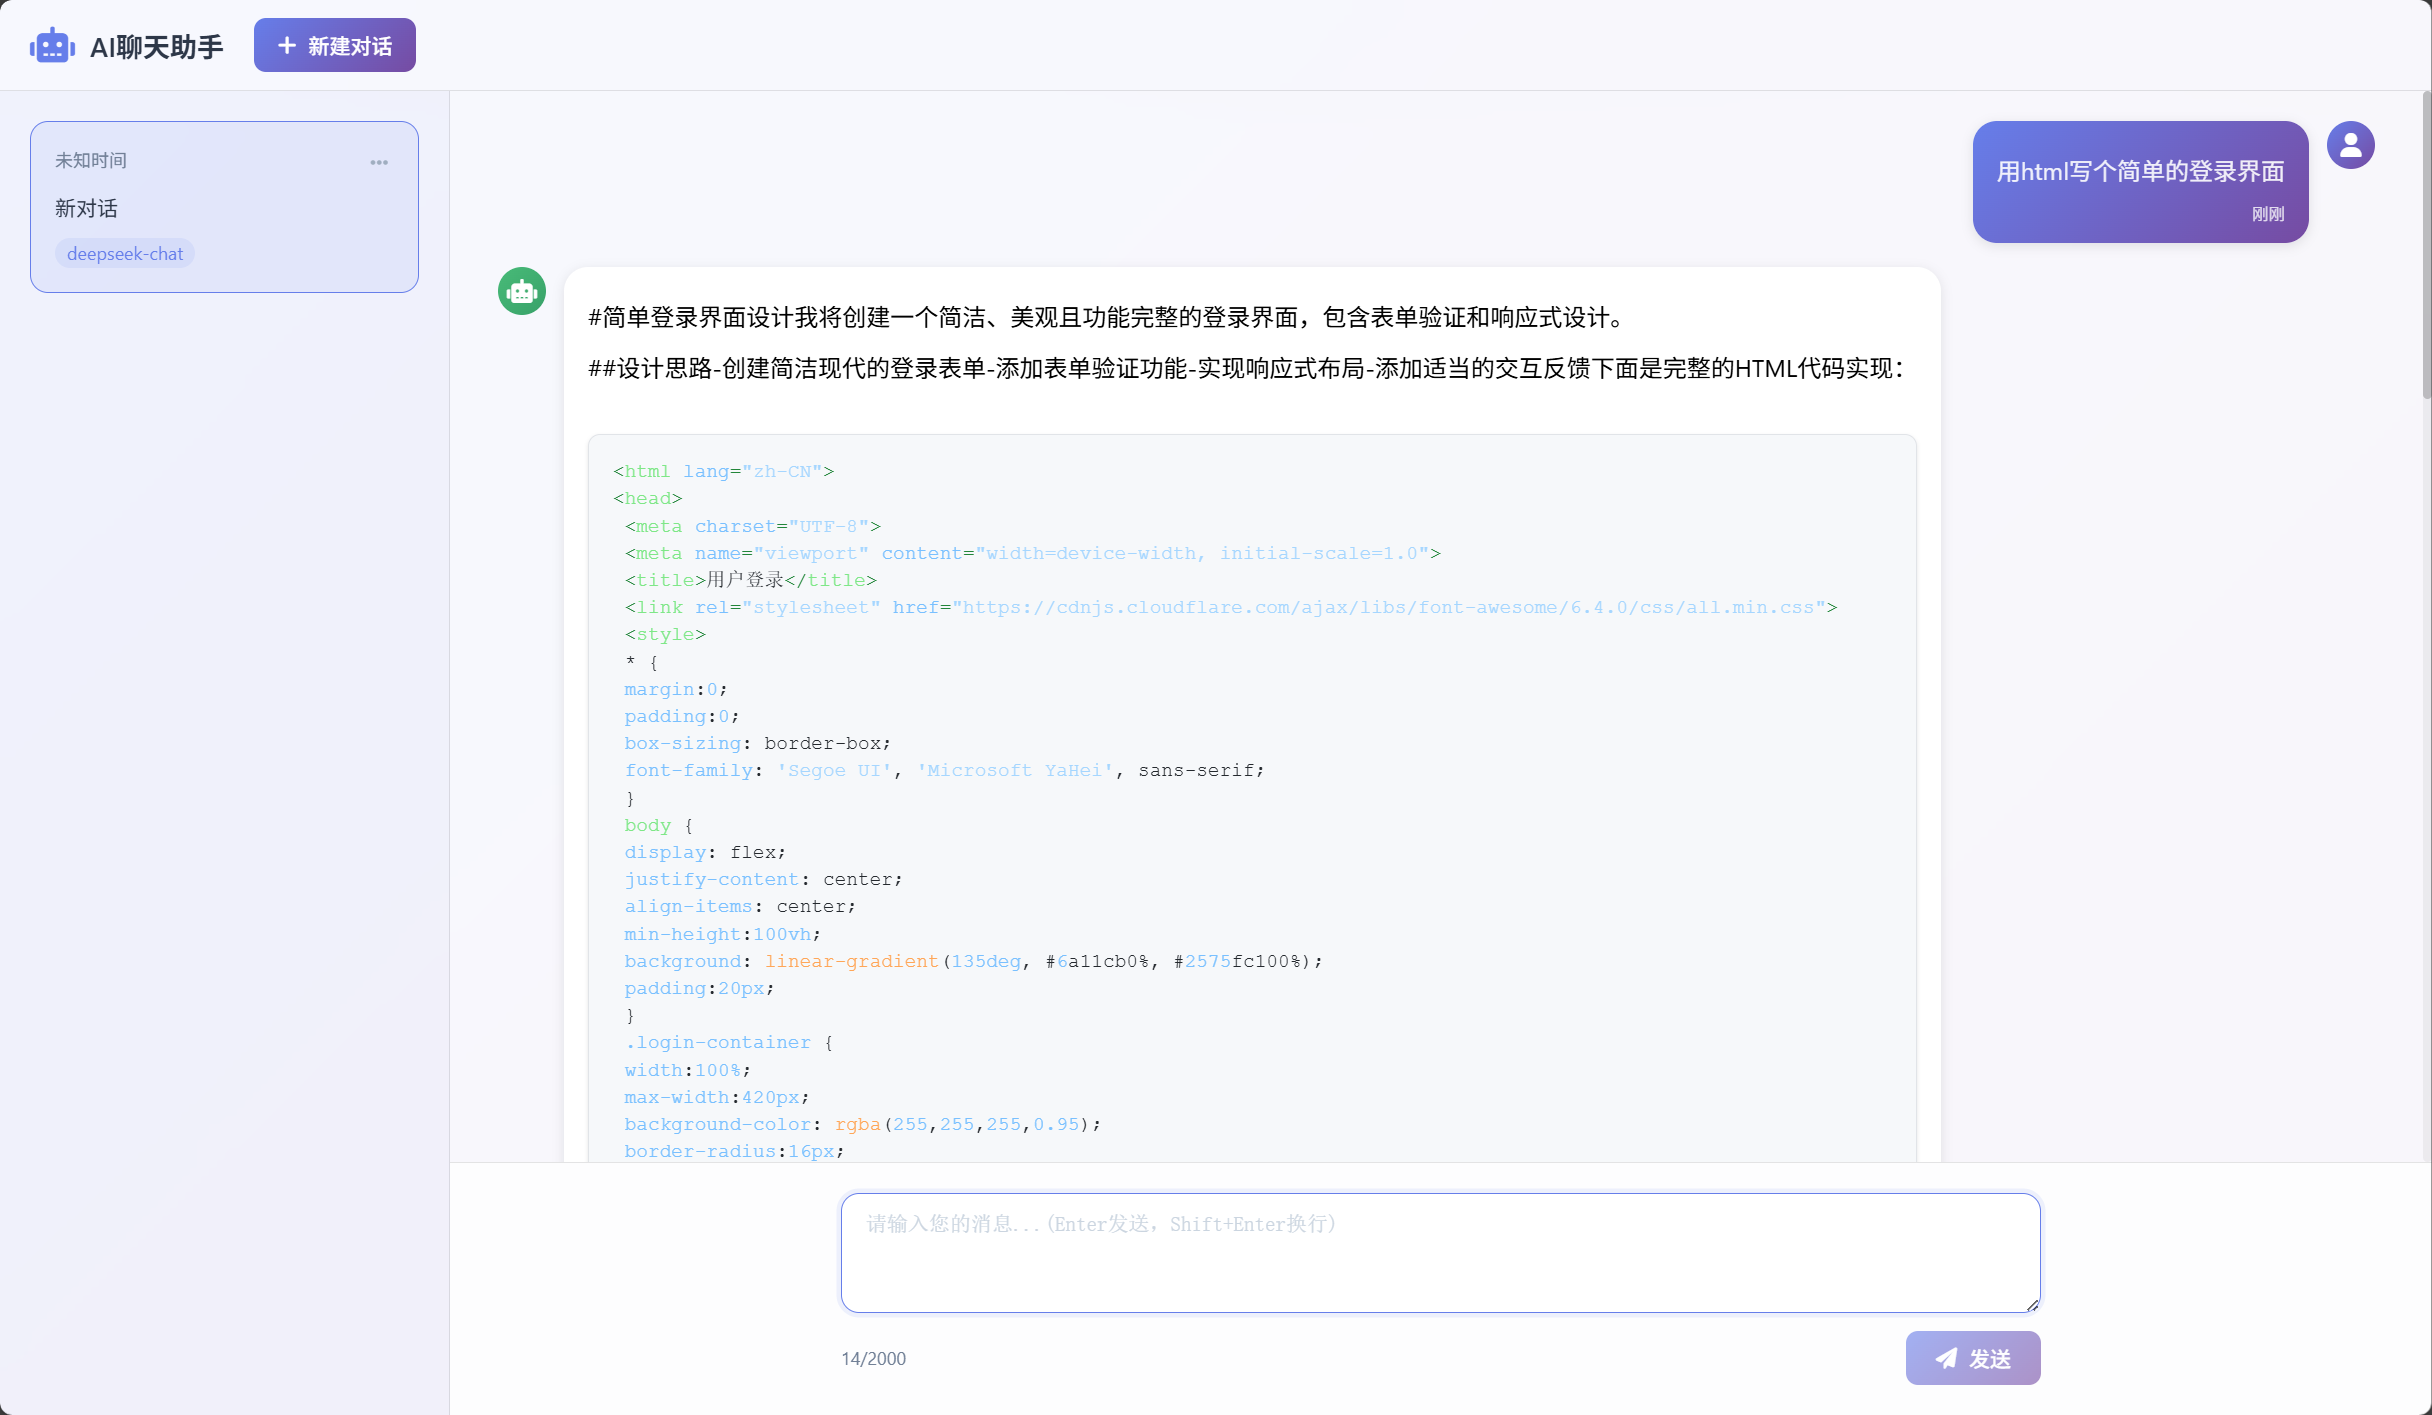This screenshot has height=1415, width=2432.
Task: Click the deepseek-chat model tag
Action: pyautogui.click(x=125, y=254)
